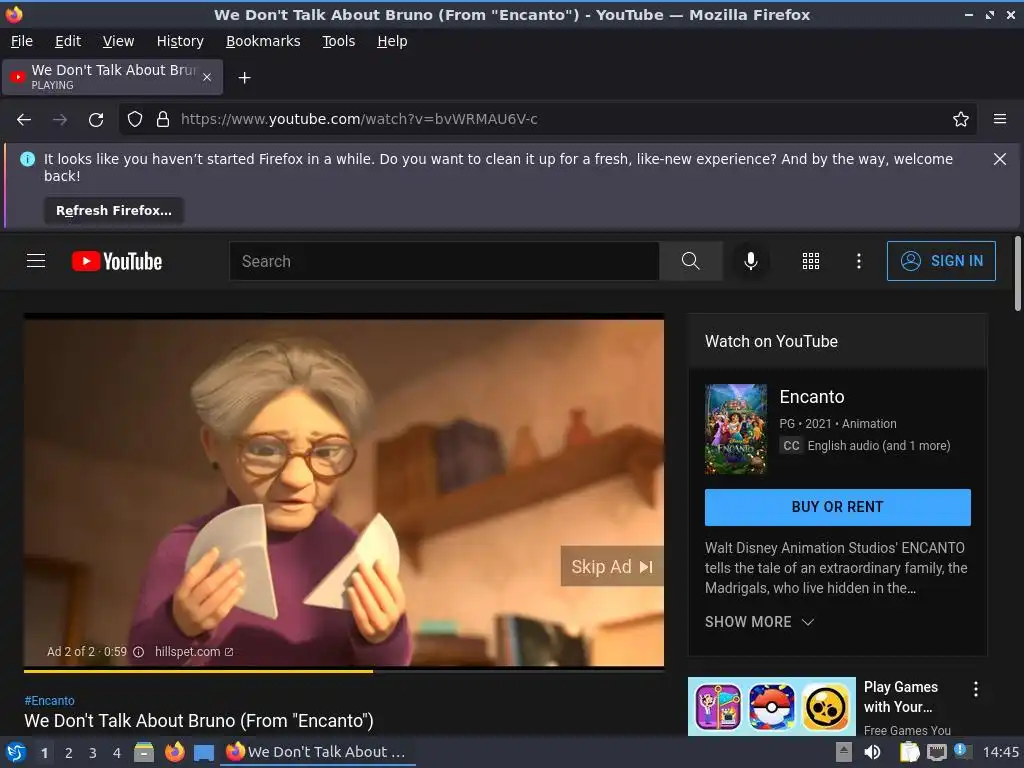
Task: Switch to workspace 4
Action: (117, 753)
